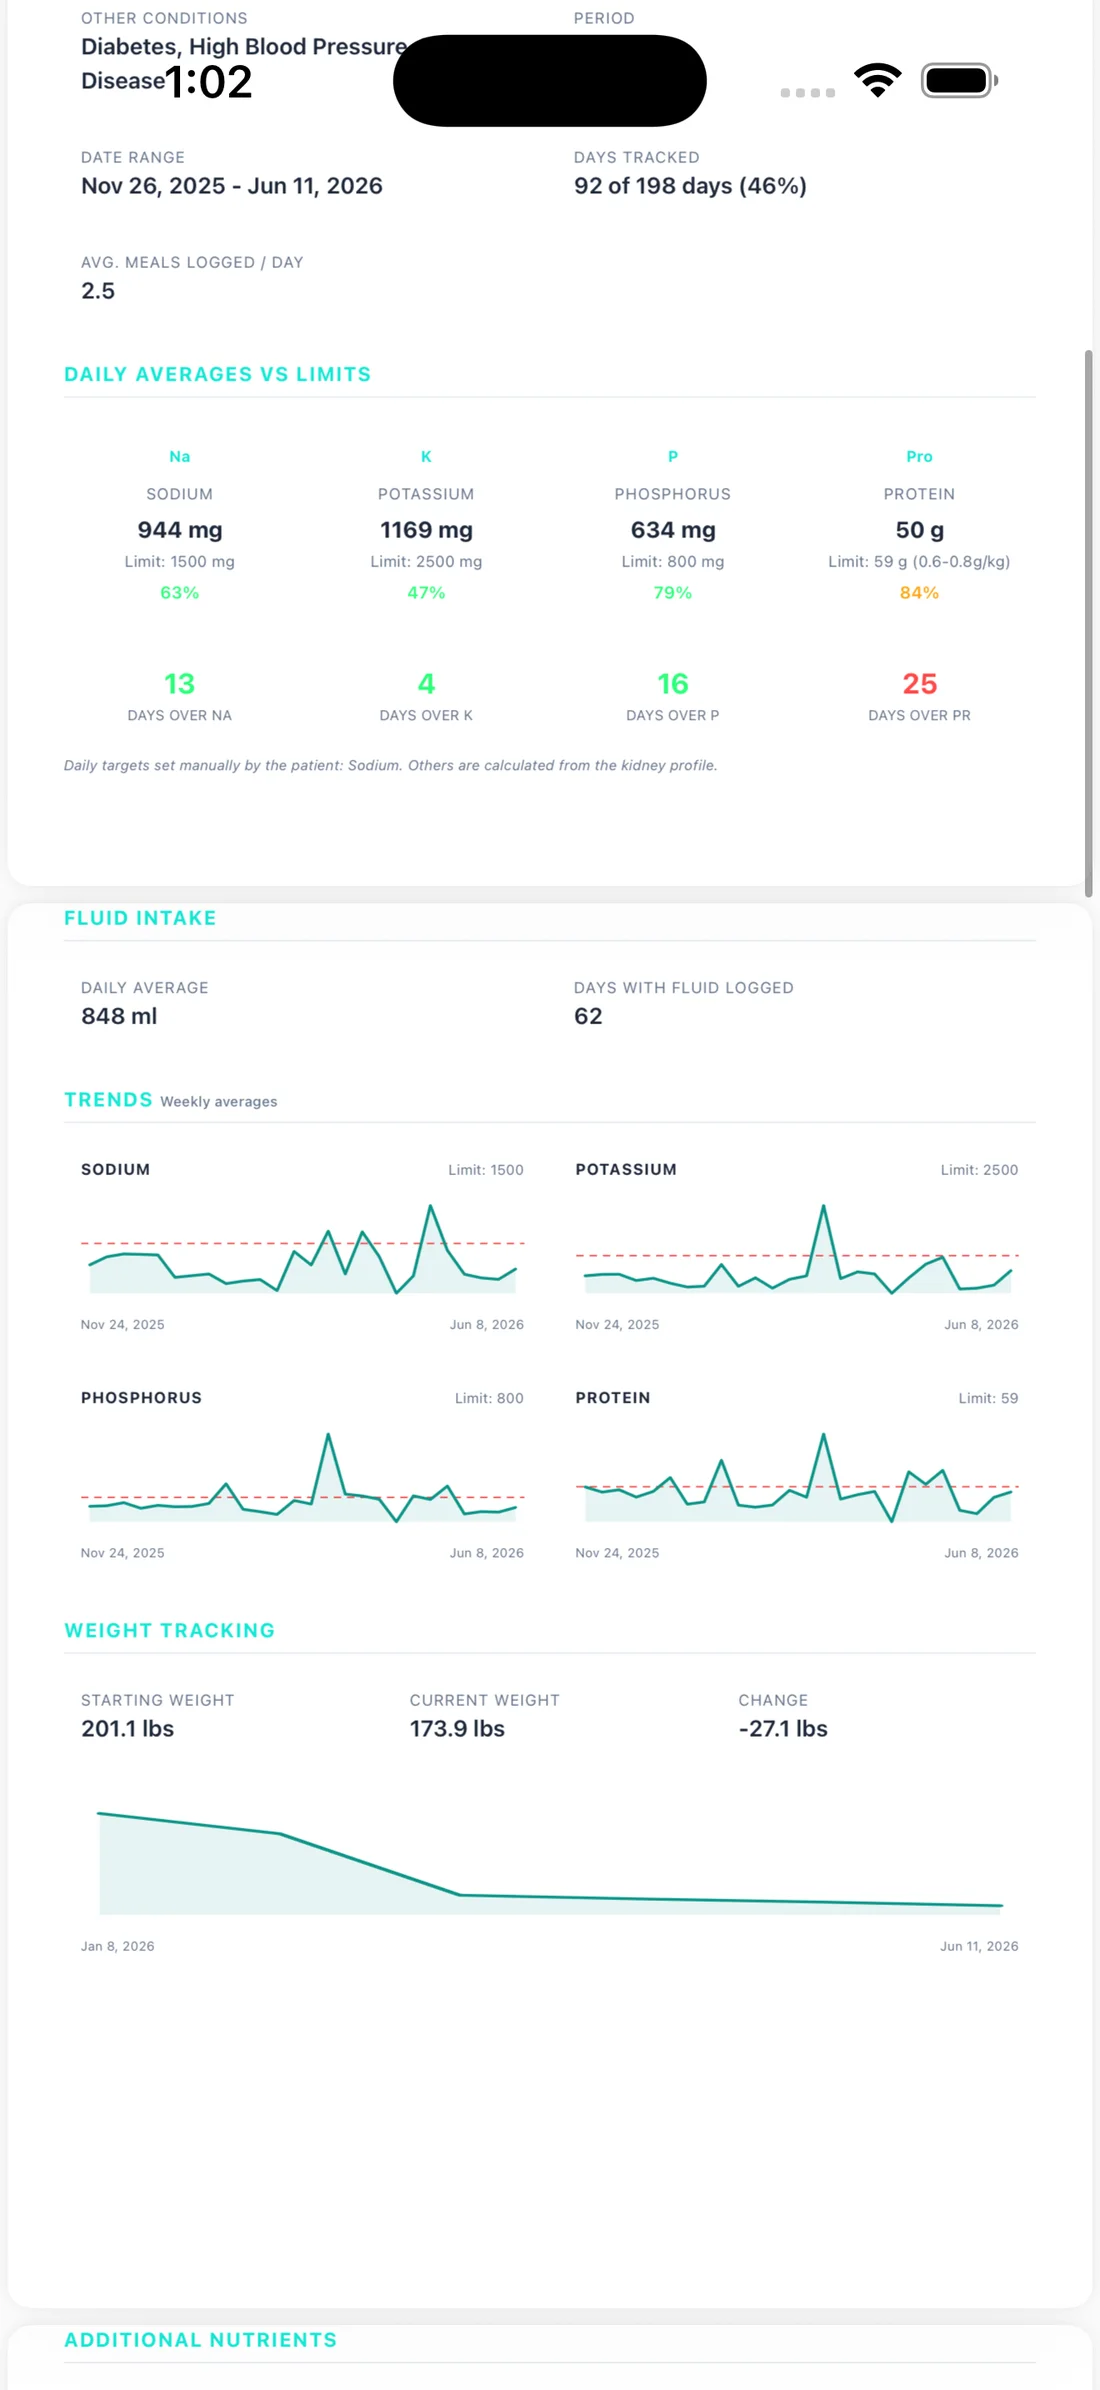Select the Weight Tracking heading

click(x=169, y=1630)
